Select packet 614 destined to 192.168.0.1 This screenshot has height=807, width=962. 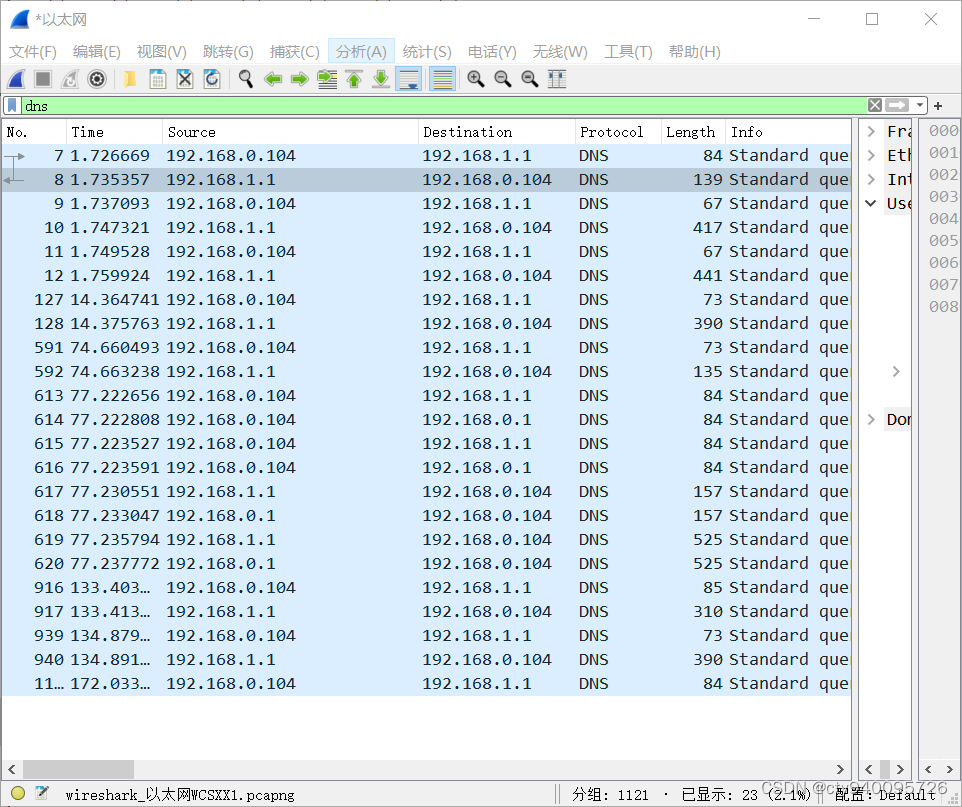pyautogui.click(x=426, y=420)
